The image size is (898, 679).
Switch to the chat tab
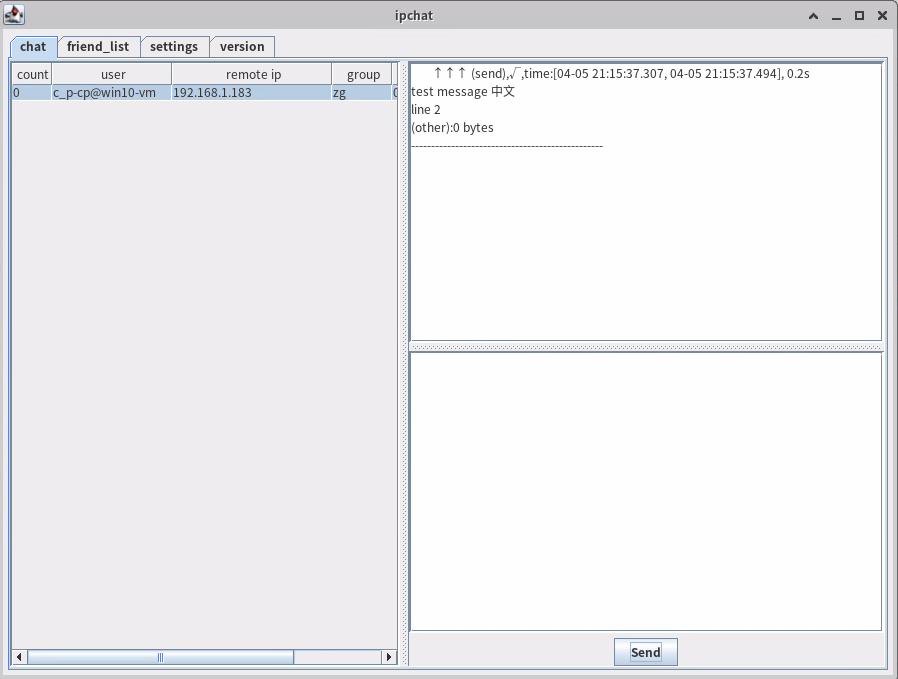[33, 47]
